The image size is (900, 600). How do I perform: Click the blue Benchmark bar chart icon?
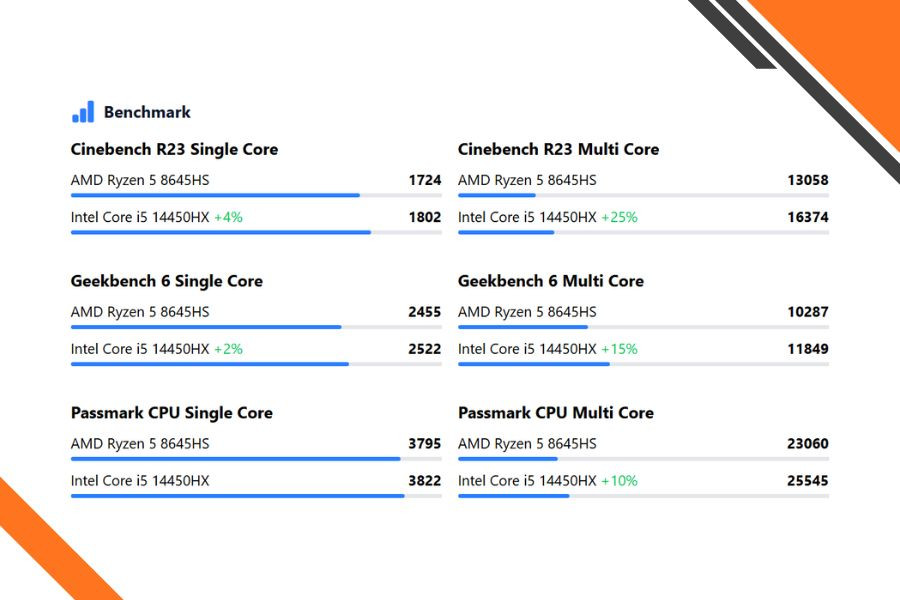point(83,112)
